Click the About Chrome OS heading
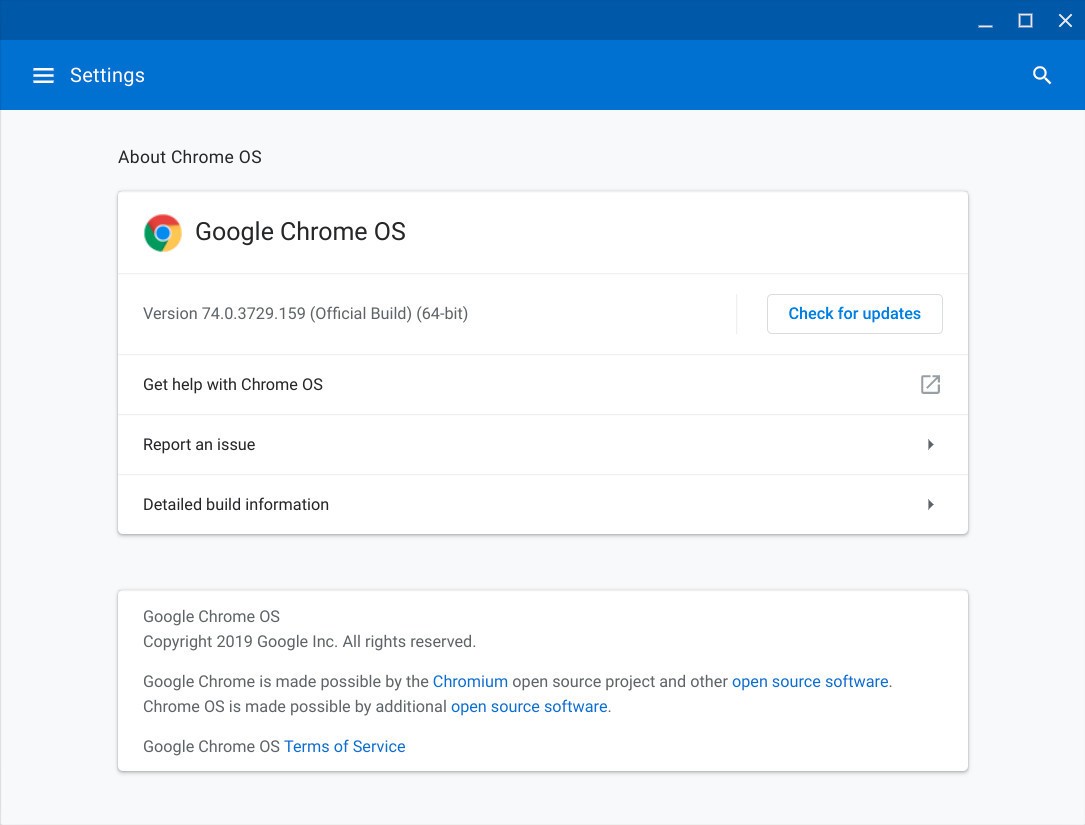 190,157
